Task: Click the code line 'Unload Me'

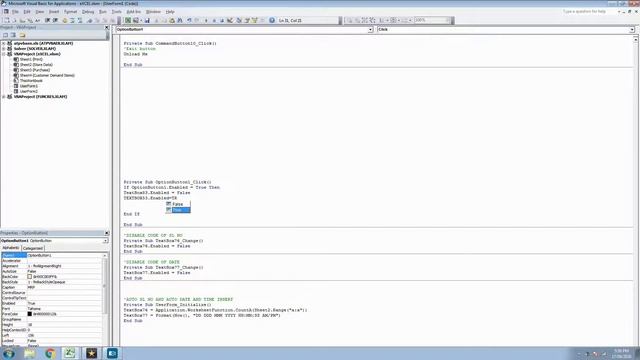Action: (x=136, y=54)
